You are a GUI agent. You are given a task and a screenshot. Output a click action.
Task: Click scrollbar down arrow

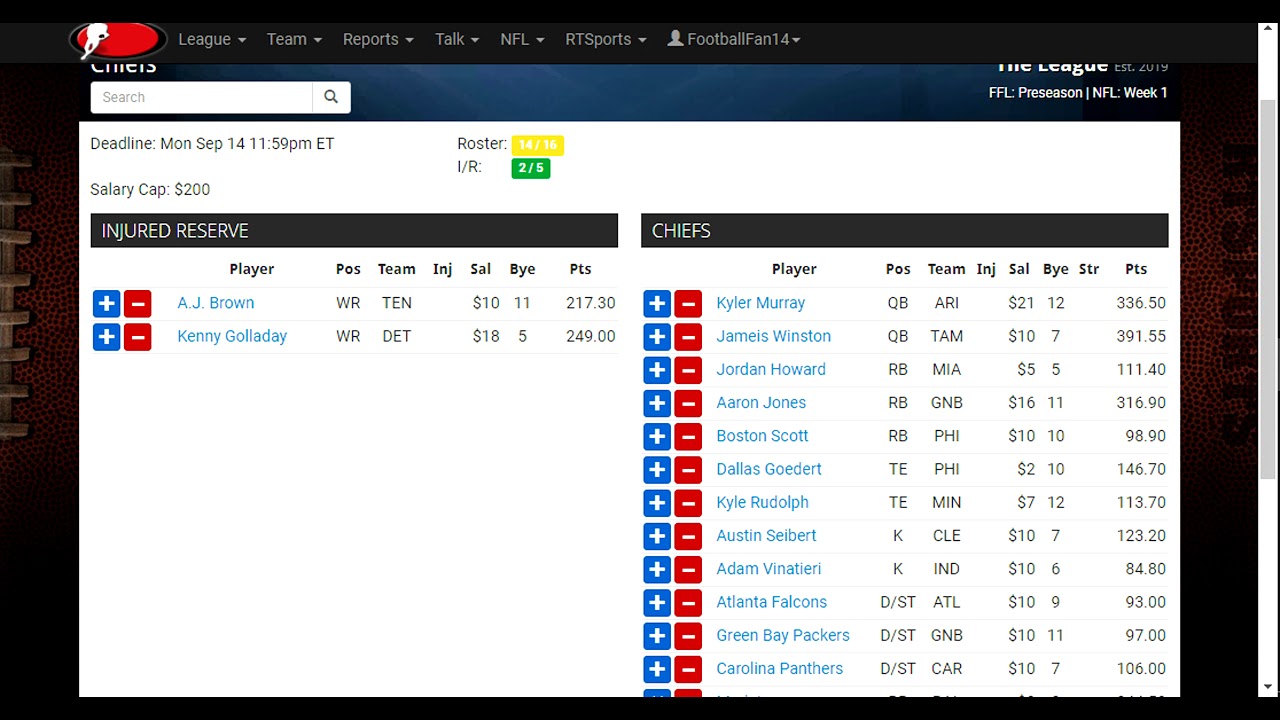pyautogui.click(x=1268, y=687)
